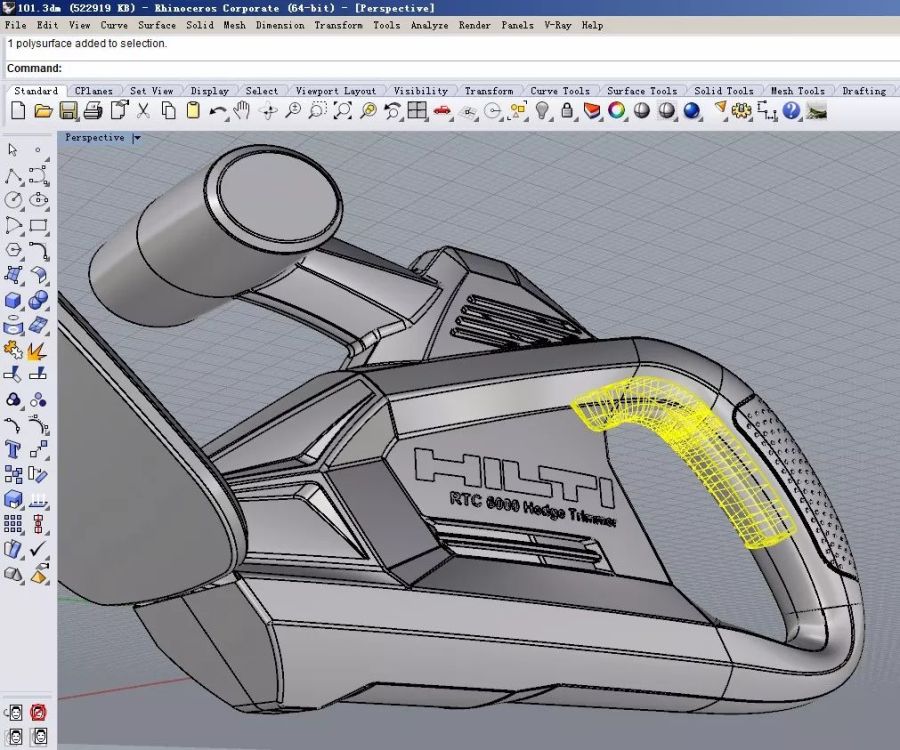Click the color wheel icon
Screen dimensions: 900x750
pyautogui.click(x=617, y=111)
